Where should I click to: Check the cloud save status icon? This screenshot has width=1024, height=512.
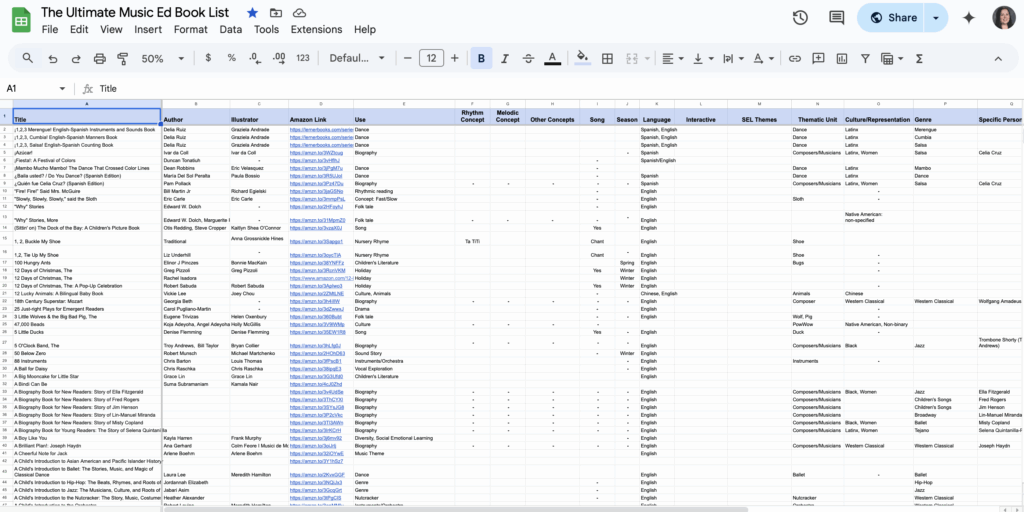[299, 13]
